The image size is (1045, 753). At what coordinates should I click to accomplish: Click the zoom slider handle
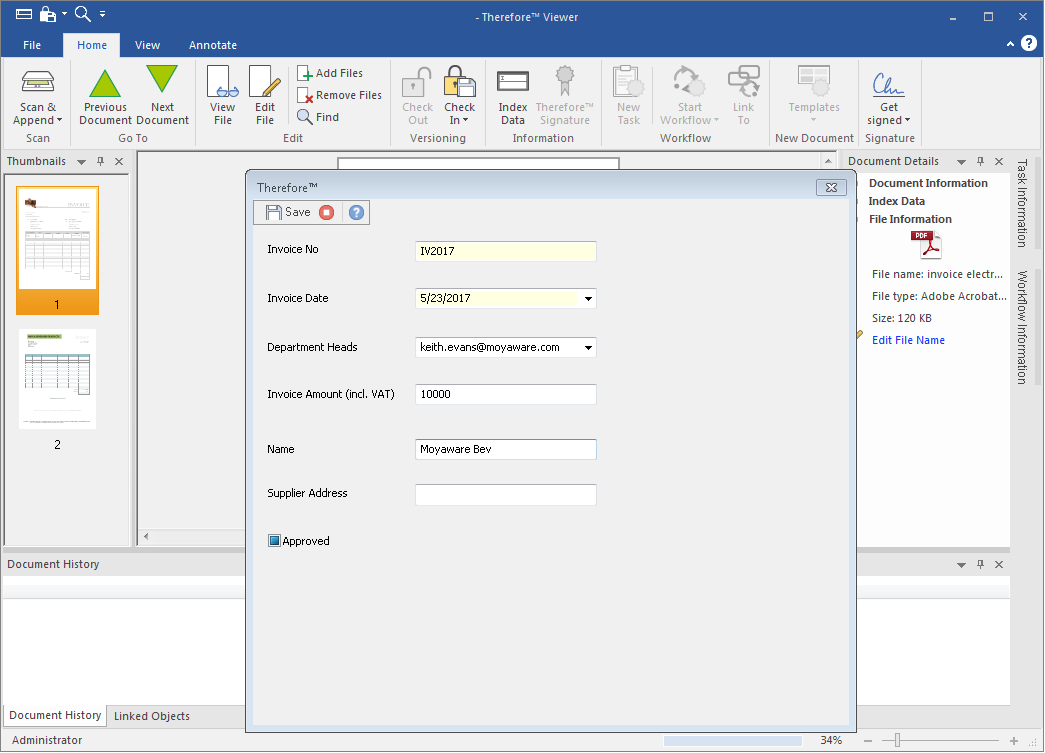(897, 741)
